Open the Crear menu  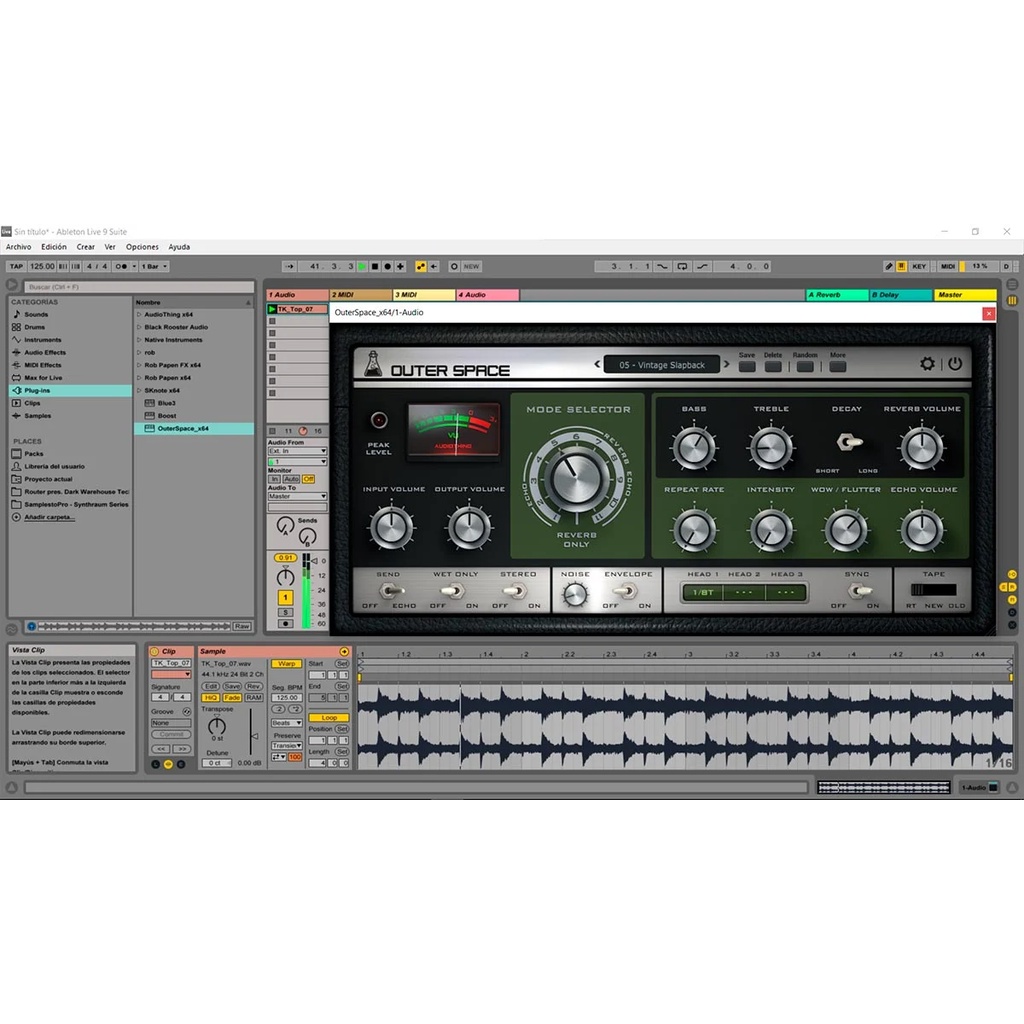[x=86, y=247]
